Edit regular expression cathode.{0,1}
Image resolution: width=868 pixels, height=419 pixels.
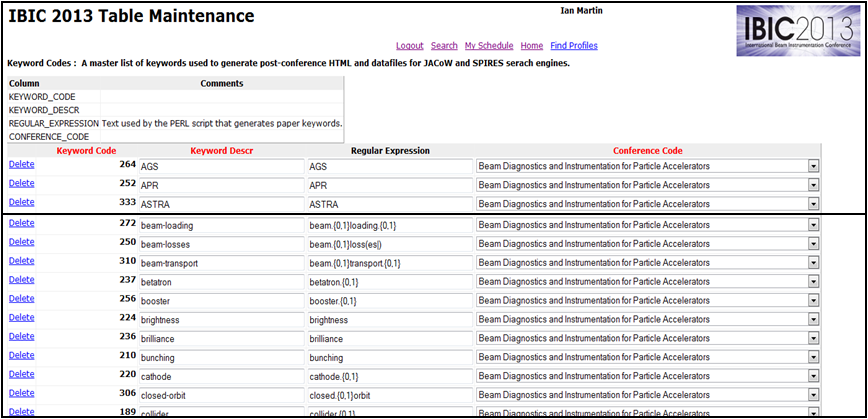point(390,376)
